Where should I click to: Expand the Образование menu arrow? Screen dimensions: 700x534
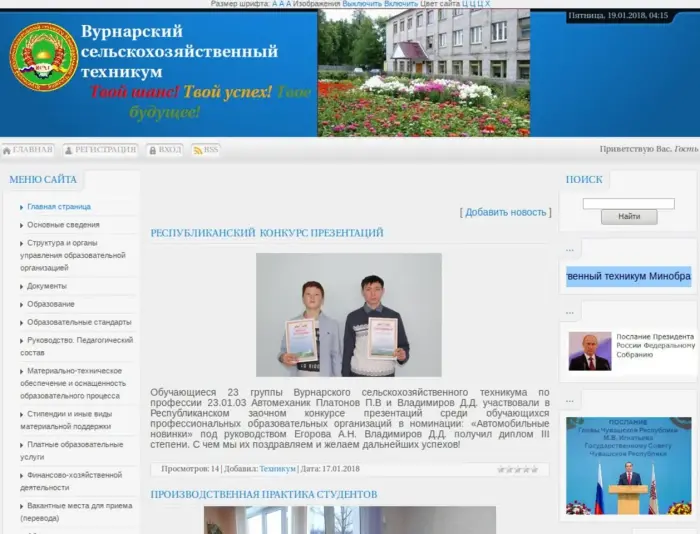tap(22, 304)
